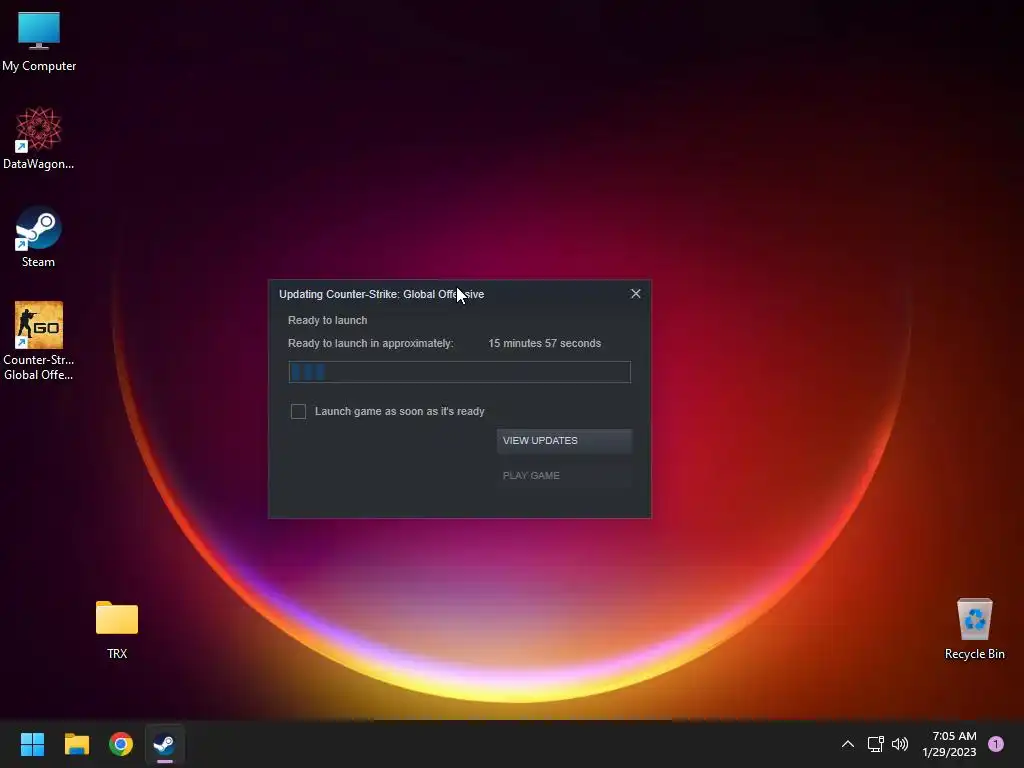Click the "Ready to launch" status text

tap(327, 320)
